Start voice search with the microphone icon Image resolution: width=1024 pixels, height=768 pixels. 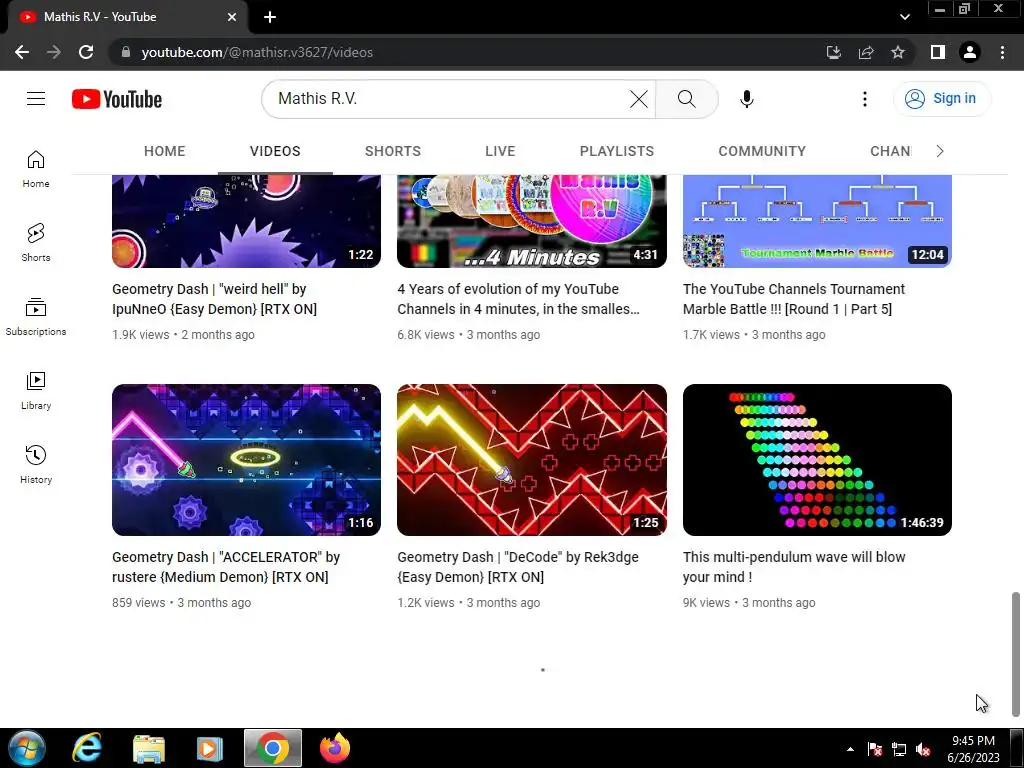(x=746, y=99)
